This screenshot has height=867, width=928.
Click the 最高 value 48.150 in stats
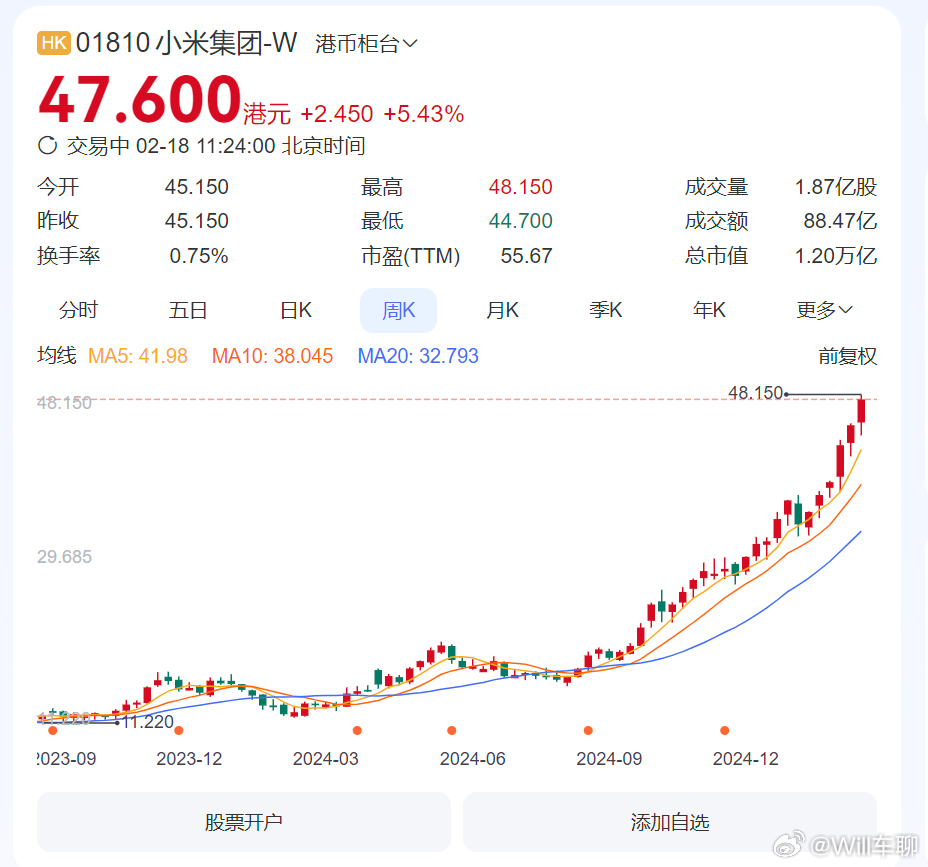520,187
